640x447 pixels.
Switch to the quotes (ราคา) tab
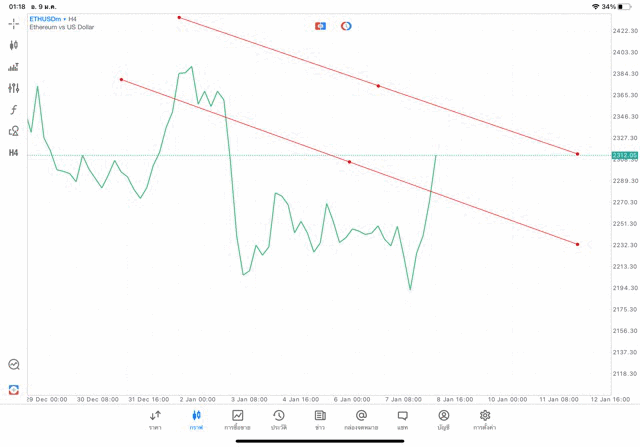click(155, 419)
